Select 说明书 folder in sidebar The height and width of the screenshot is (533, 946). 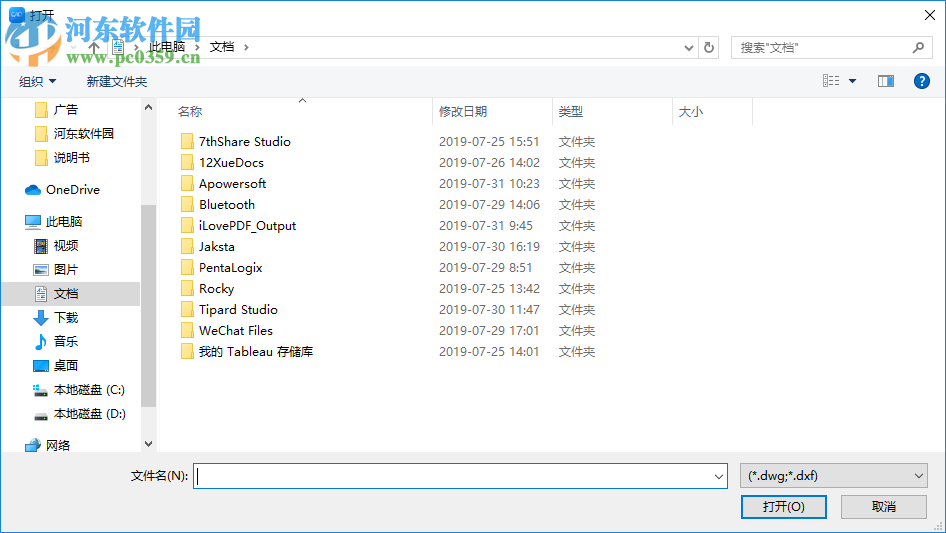point(72,158)
